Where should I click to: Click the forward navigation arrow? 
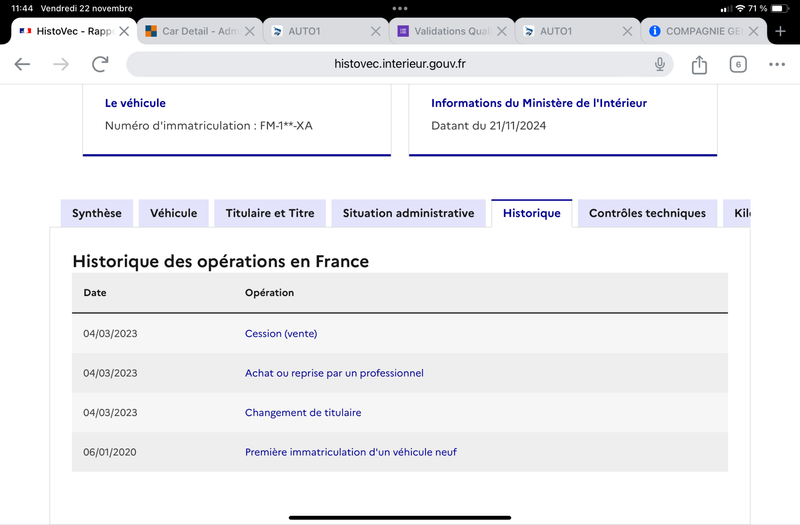(x=61, y=64)
